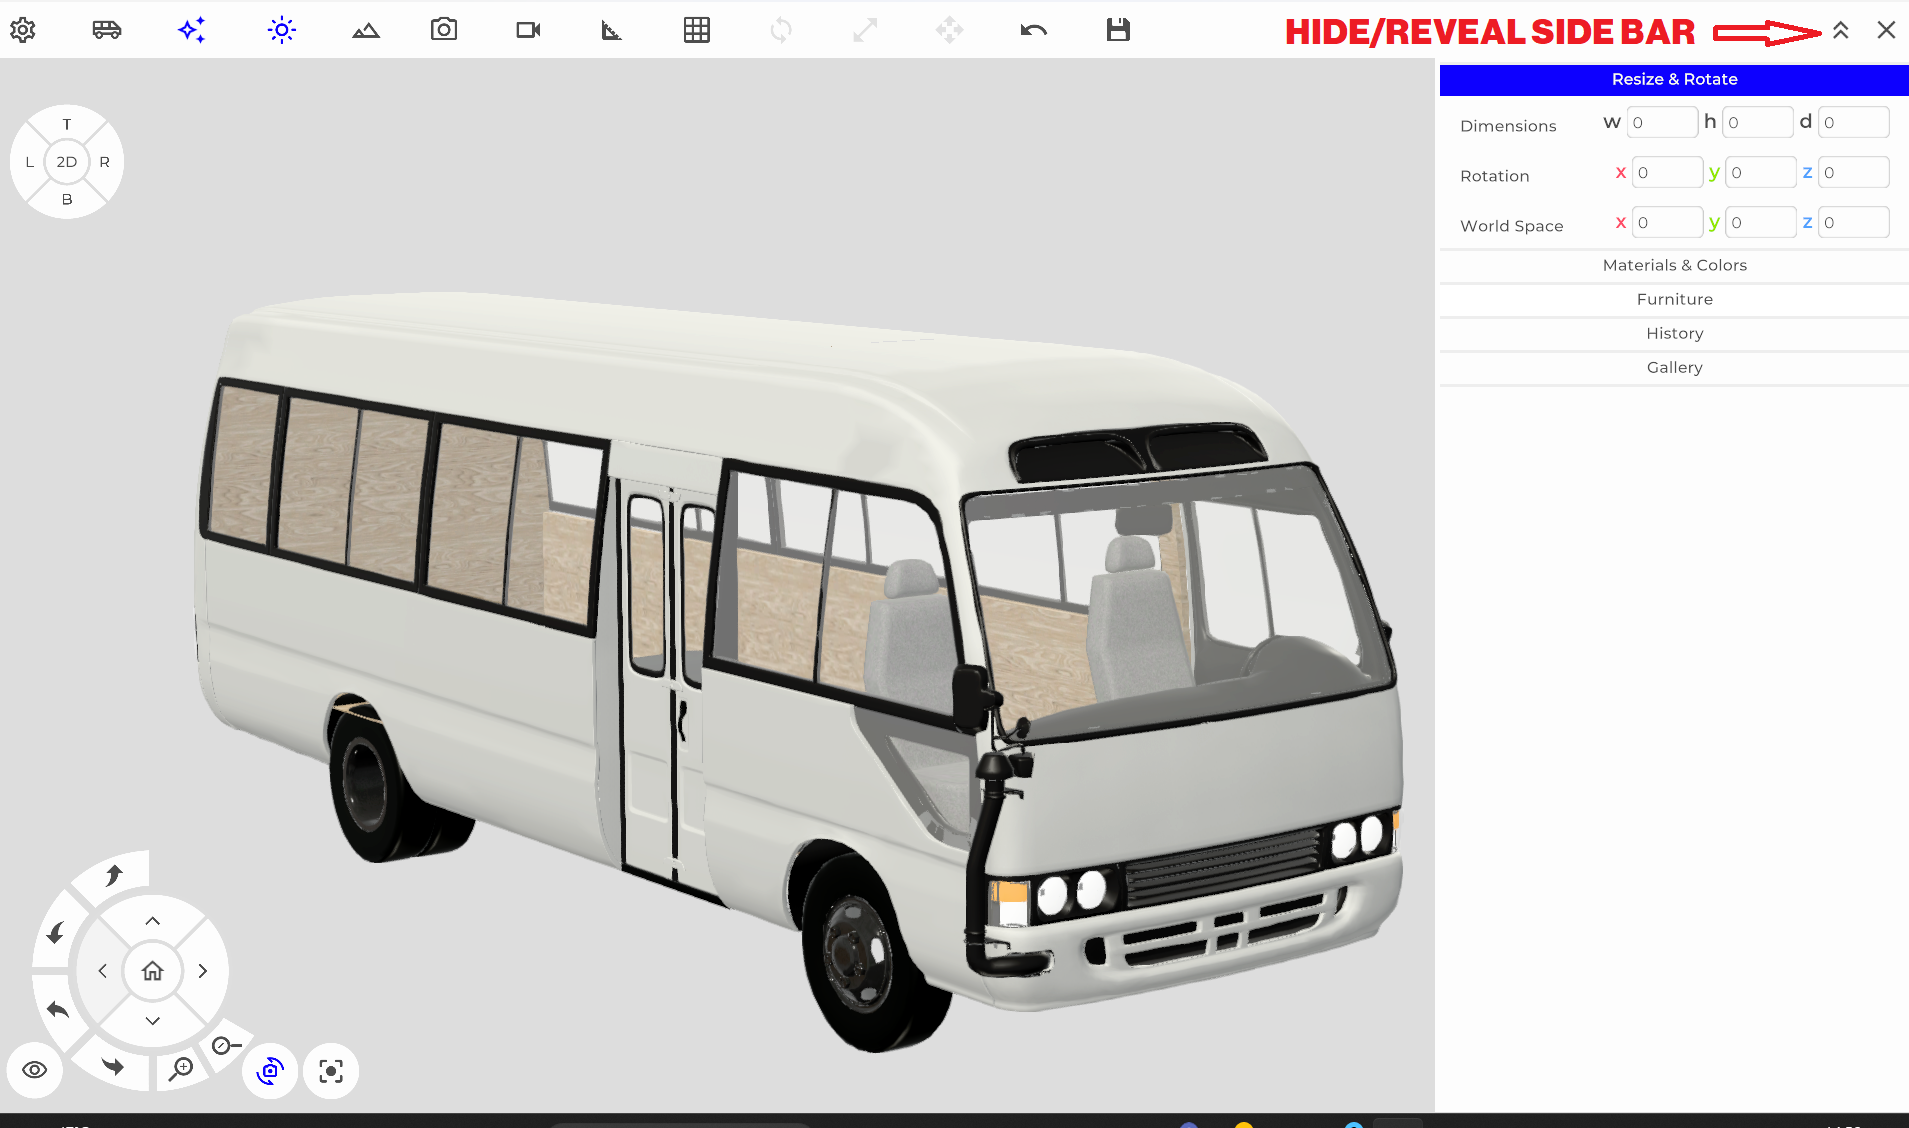Viewport: 1909px width, 1128px height.
Task: Click the sparkle effects icon
Action: [x=192, y=30]
